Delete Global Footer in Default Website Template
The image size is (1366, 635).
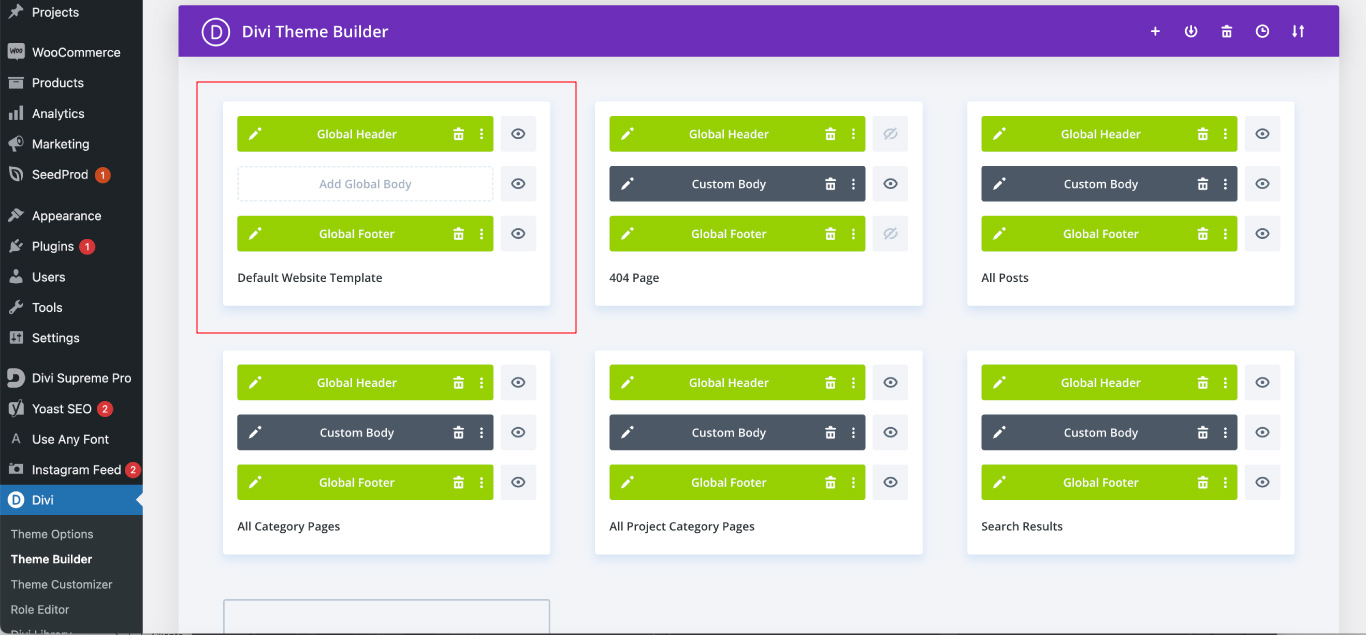point(458,234)
